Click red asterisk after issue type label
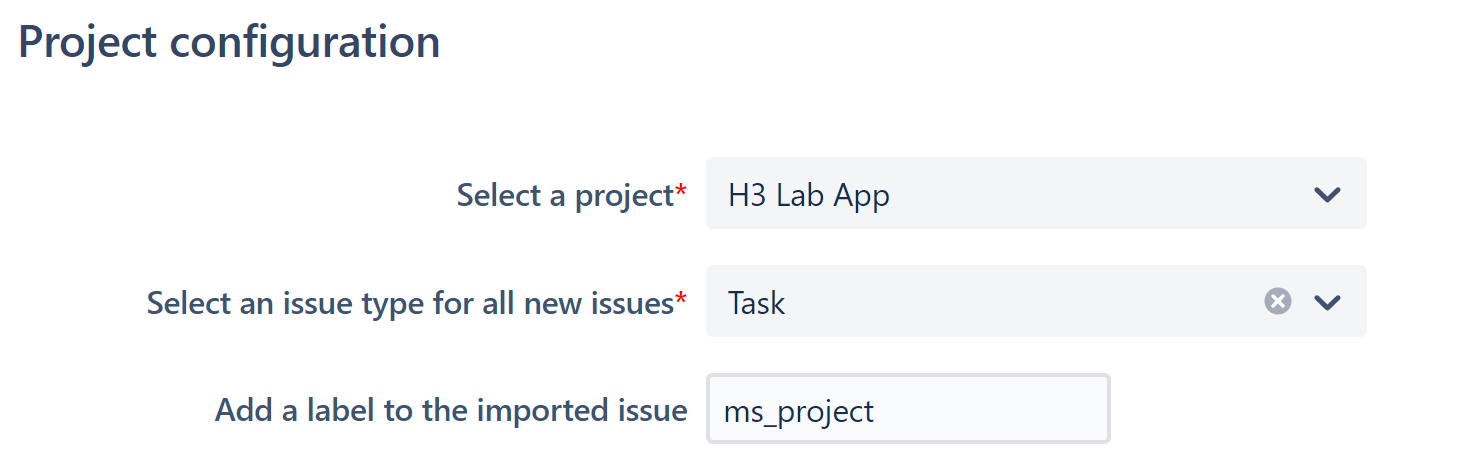Image resolution: width=1460 pixels, height=474 pixels. [x=682, y=297]
